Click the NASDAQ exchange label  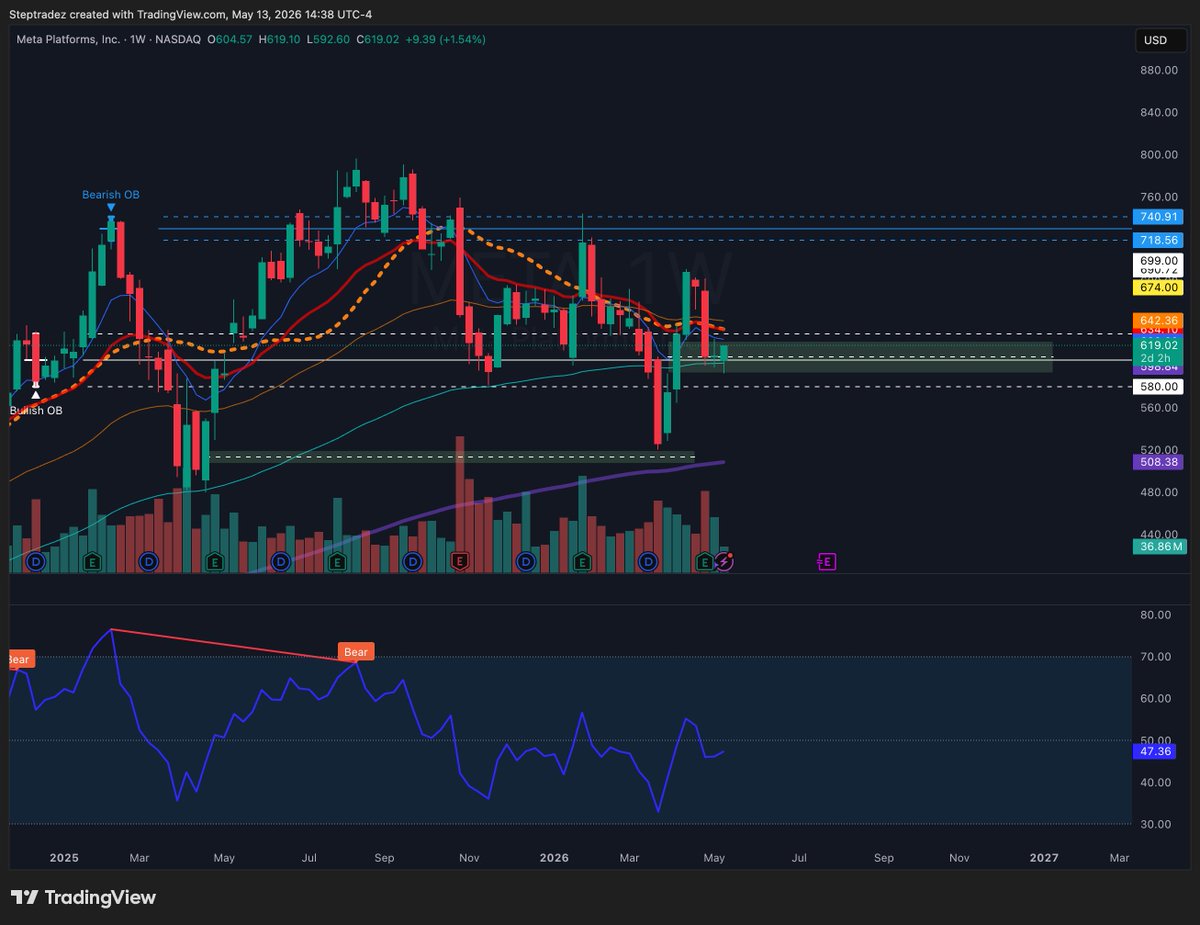point(177,39)
